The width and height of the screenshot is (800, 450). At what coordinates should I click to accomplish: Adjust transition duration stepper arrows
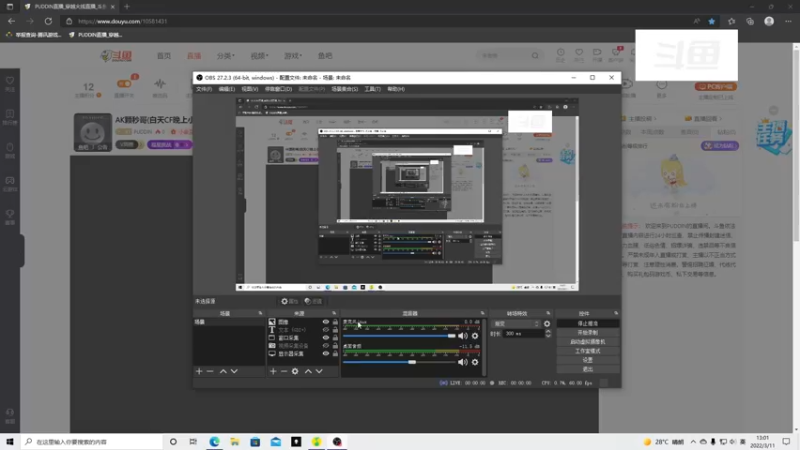(548, 334)
